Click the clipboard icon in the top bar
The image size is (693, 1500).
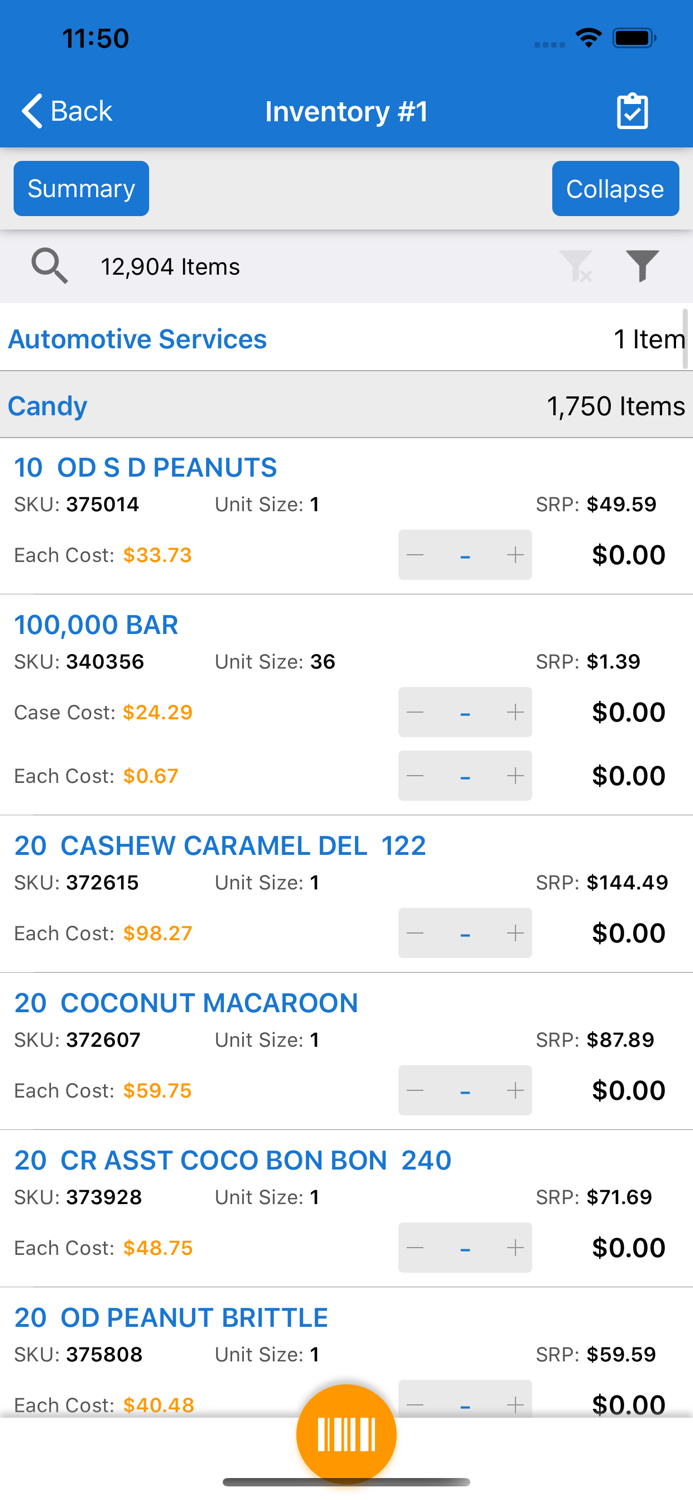pyautogui.click(x=634, y=111)
